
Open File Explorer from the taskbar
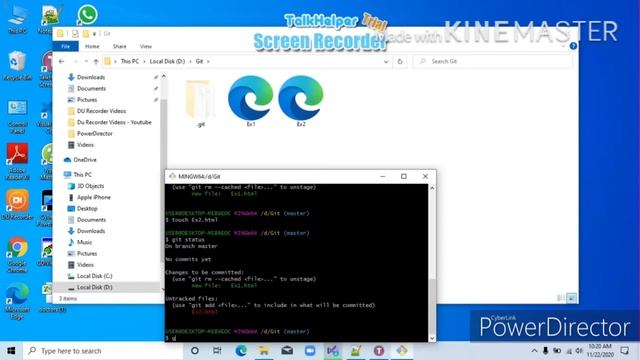coord(264,351)
